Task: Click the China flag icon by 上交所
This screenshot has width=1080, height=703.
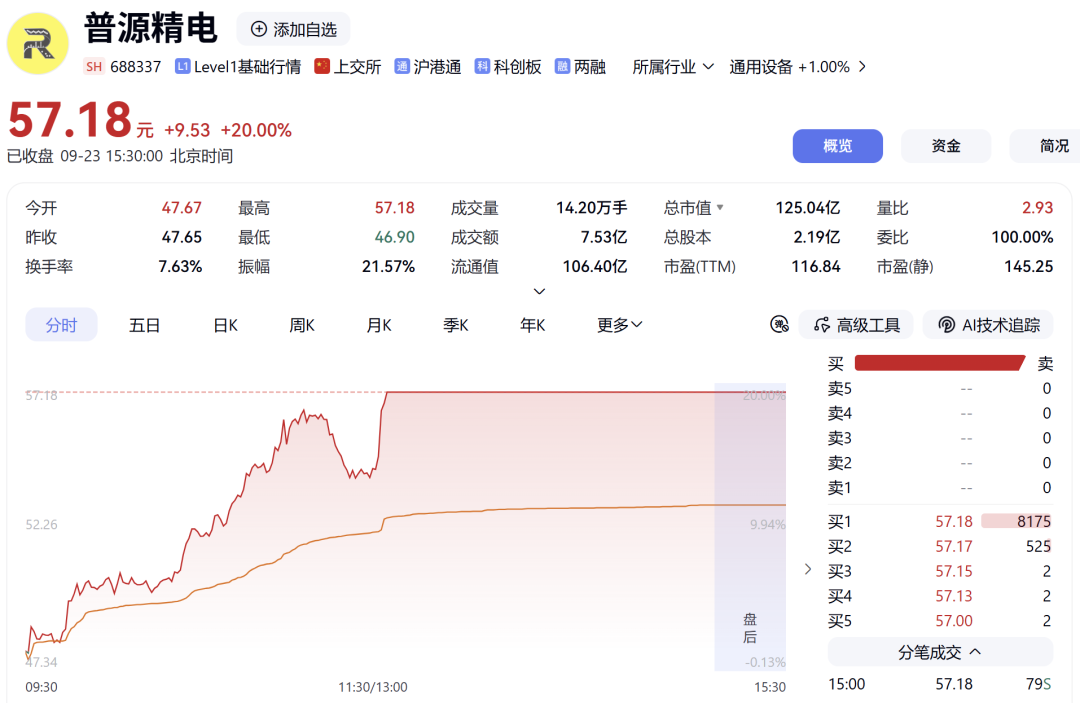Action: (x=322, y=66)
